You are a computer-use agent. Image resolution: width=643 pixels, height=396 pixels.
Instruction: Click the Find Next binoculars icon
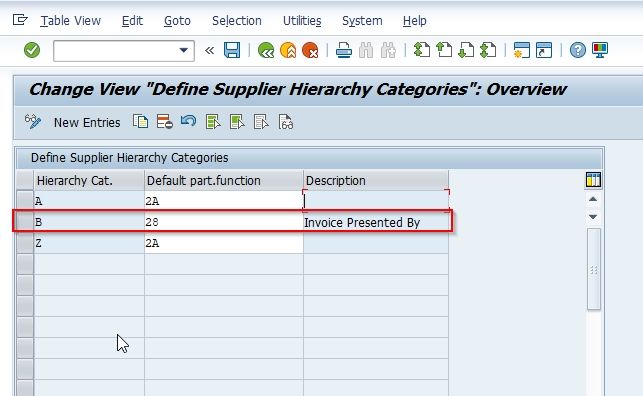coord(388,50)
